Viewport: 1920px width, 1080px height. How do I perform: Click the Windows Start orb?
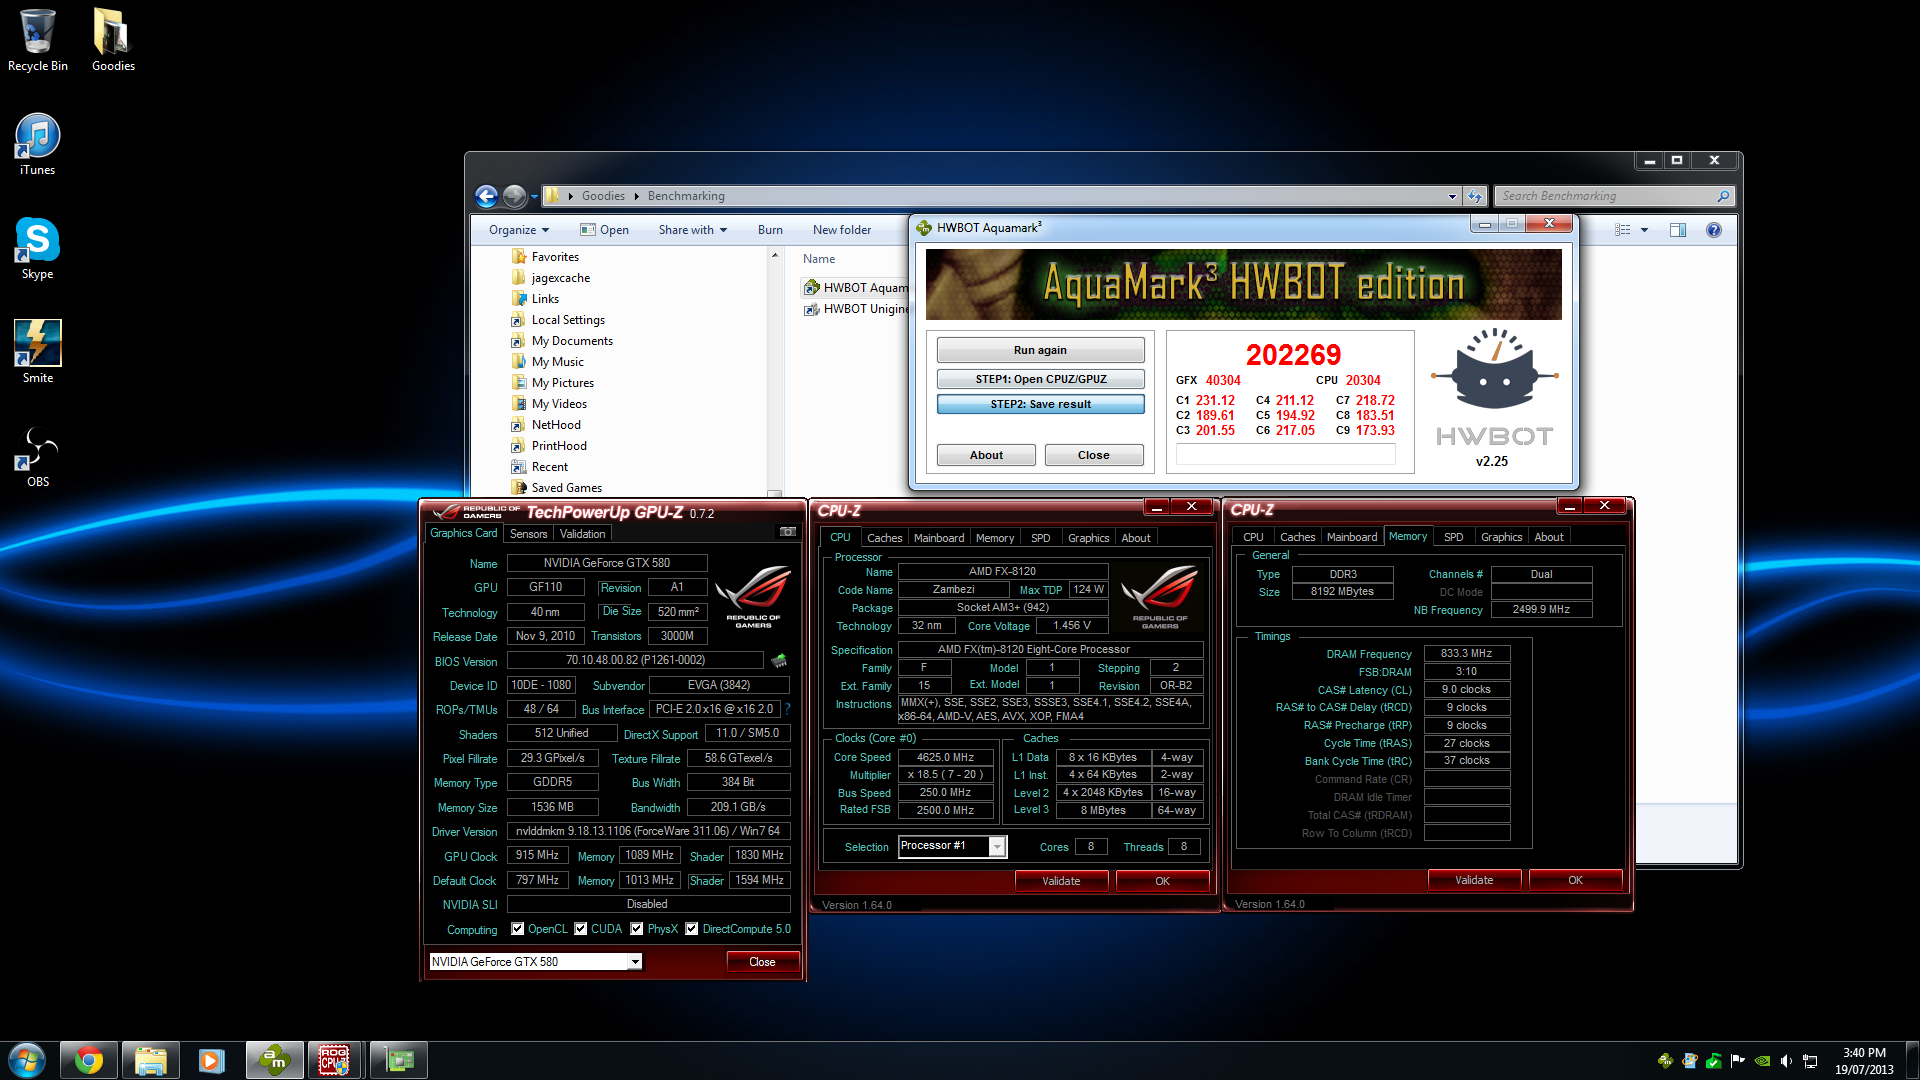tap(27, 1060)
